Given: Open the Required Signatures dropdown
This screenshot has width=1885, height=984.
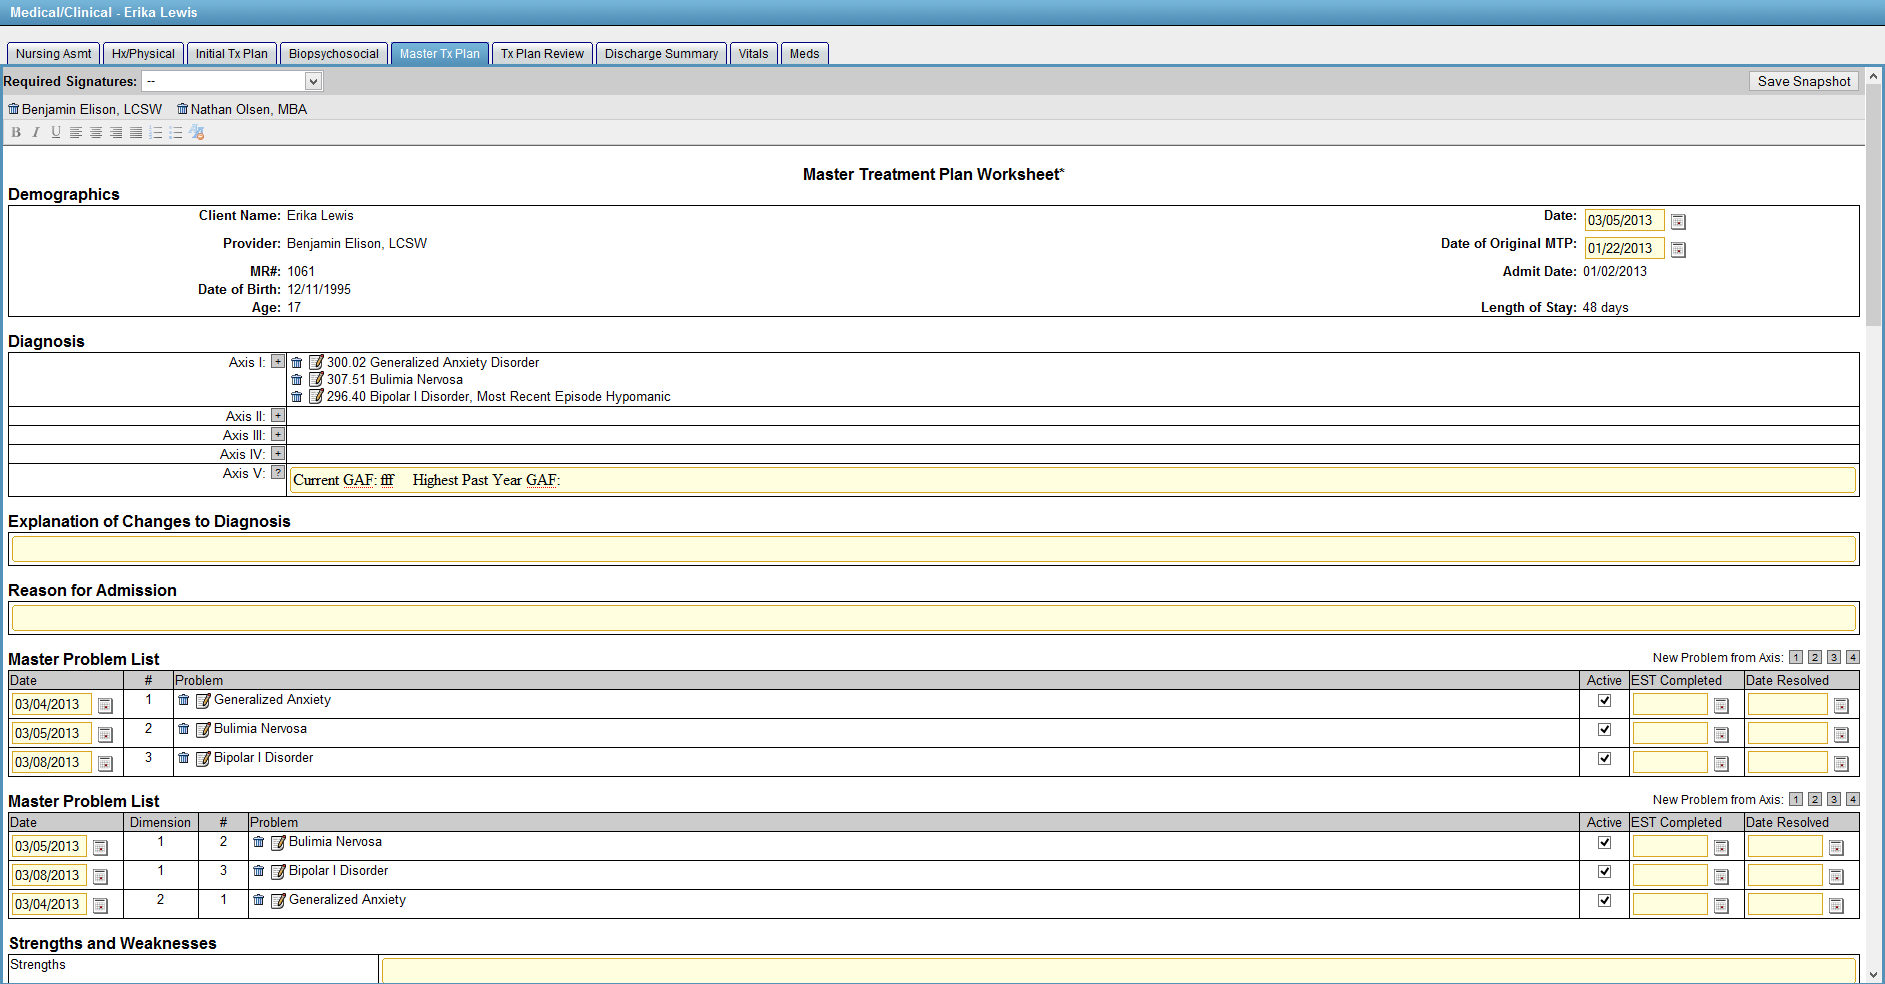Looking at the screenshot, I should point(232,81).
